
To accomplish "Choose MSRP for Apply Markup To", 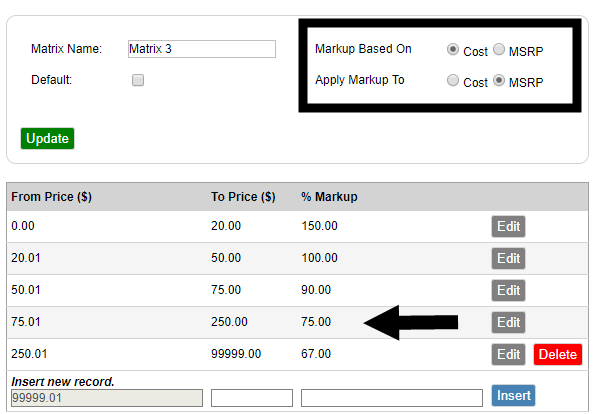I will pos(499,80).
